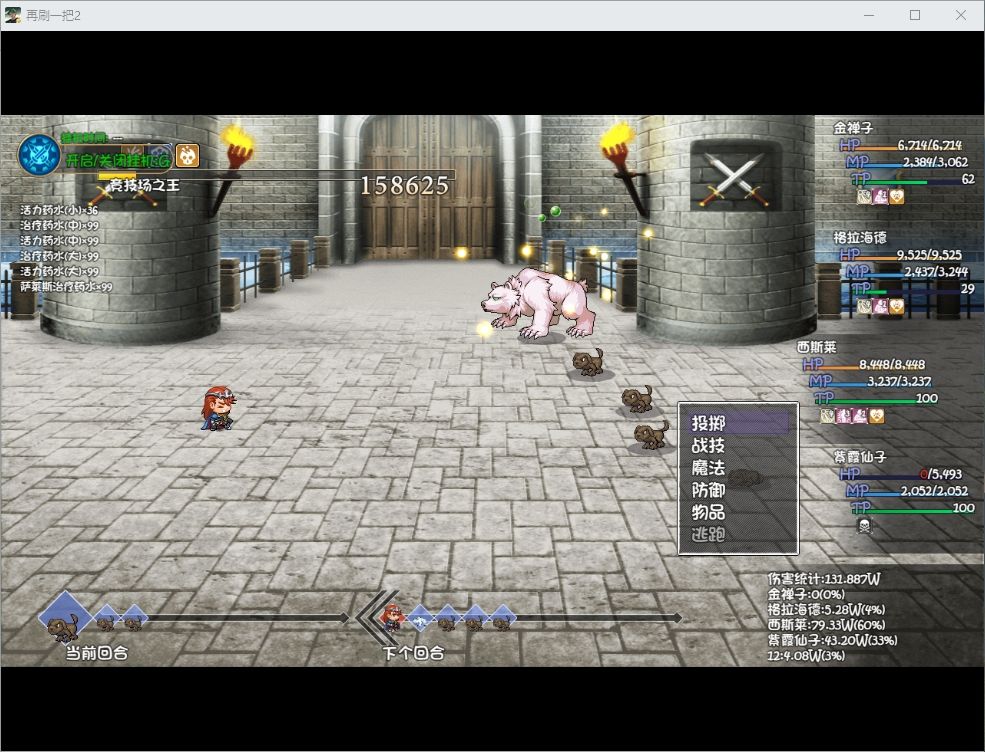
Task: Click the 格拉海德 party member name
Action: click(860, 237)
